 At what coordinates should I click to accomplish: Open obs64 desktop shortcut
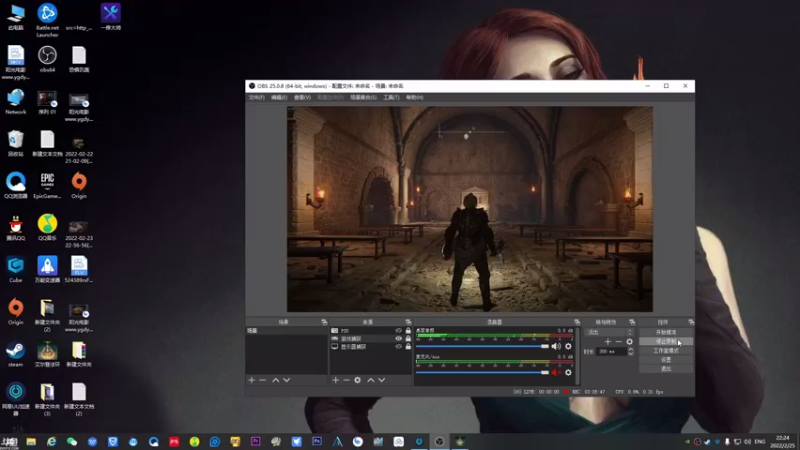pyautogui.click(x=47, y=59)
